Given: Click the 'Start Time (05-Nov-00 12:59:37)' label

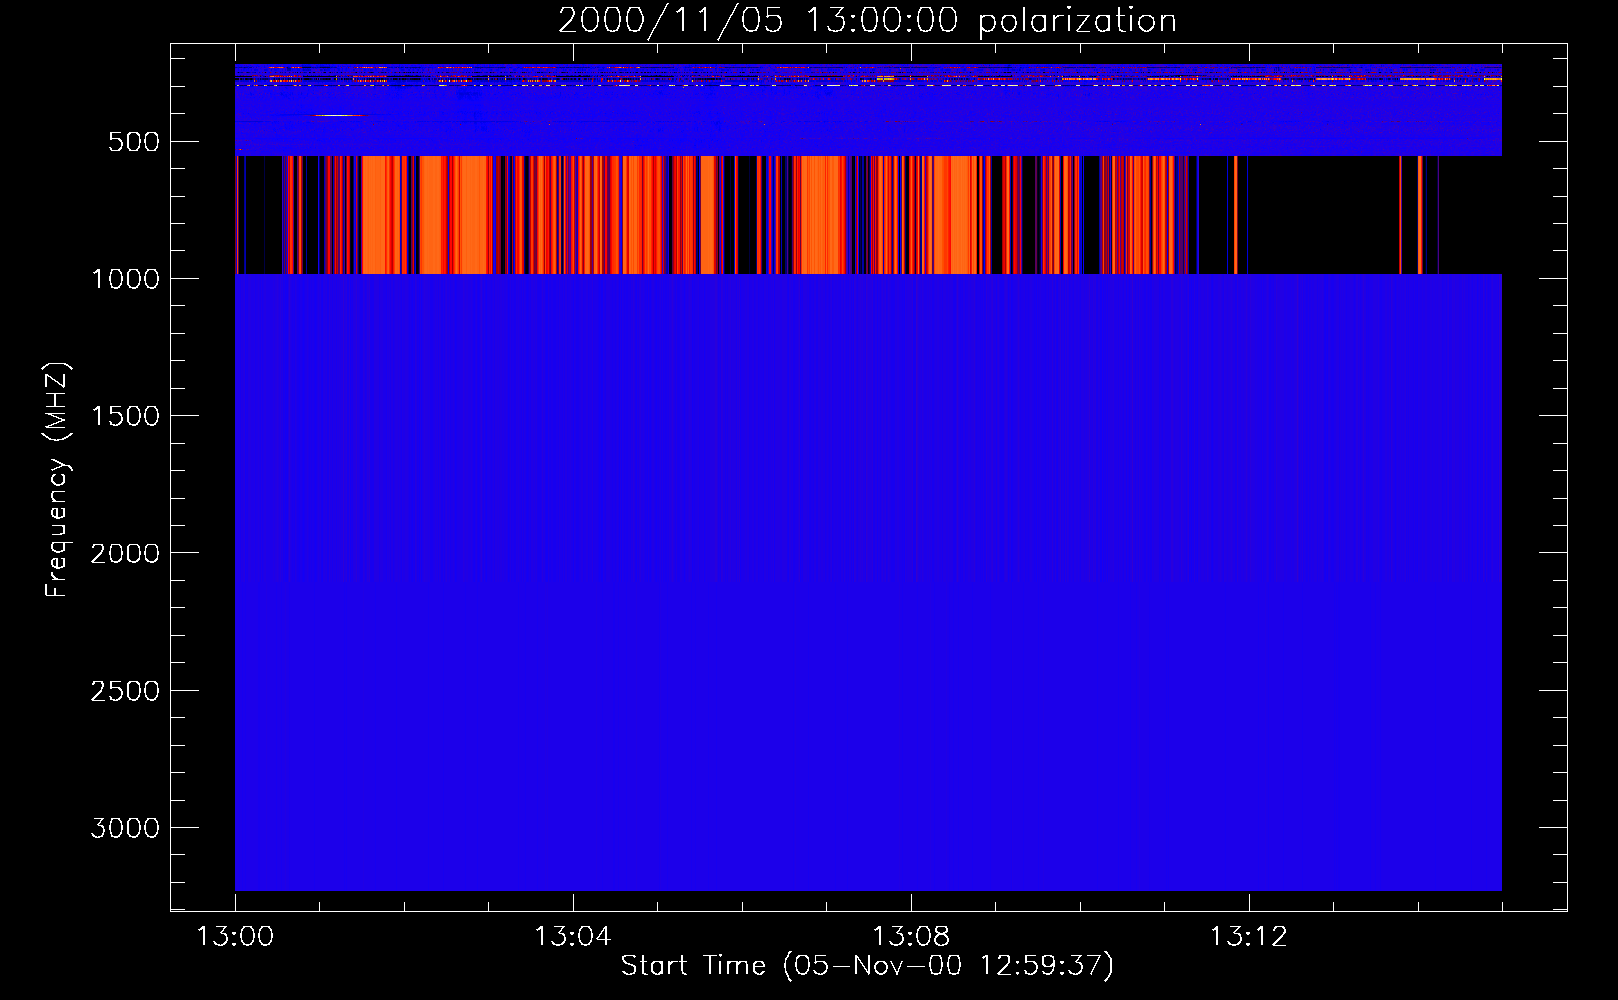Looking at the screenshot, I should click(x=867, y=966).
